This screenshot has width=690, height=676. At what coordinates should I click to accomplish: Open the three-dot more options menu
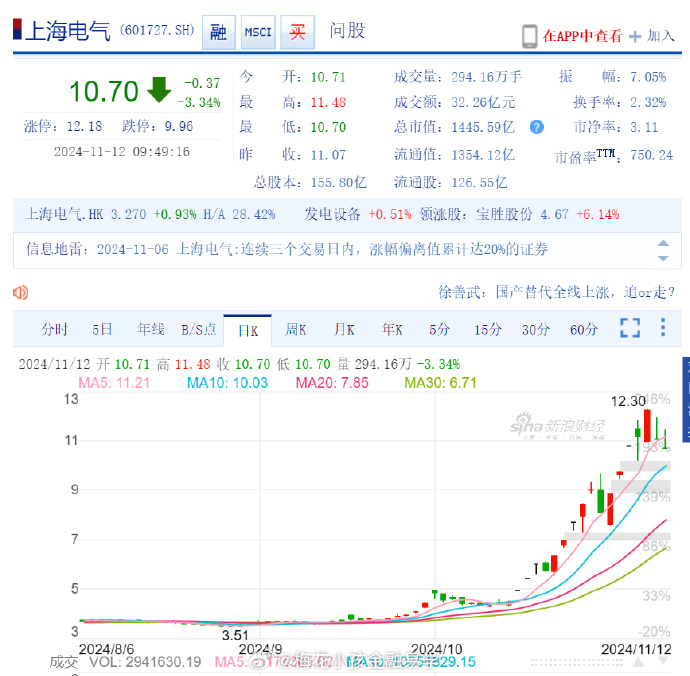coord(663,327)
